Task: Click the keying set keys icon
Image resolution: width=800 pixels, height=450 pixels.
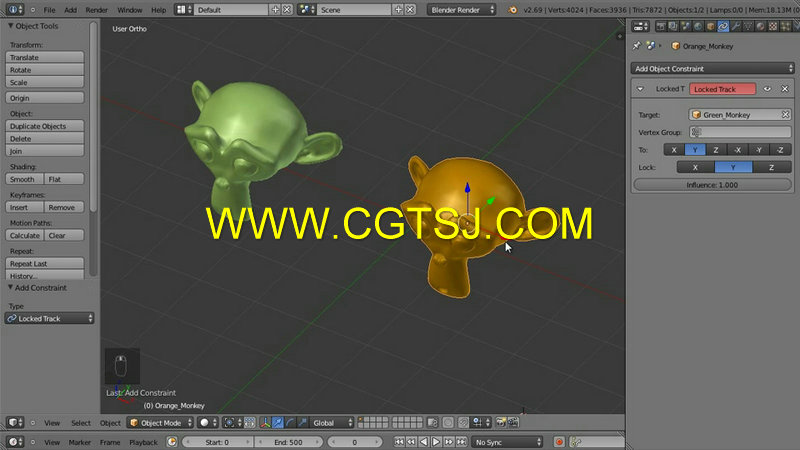Action: (x=576, y=442)
